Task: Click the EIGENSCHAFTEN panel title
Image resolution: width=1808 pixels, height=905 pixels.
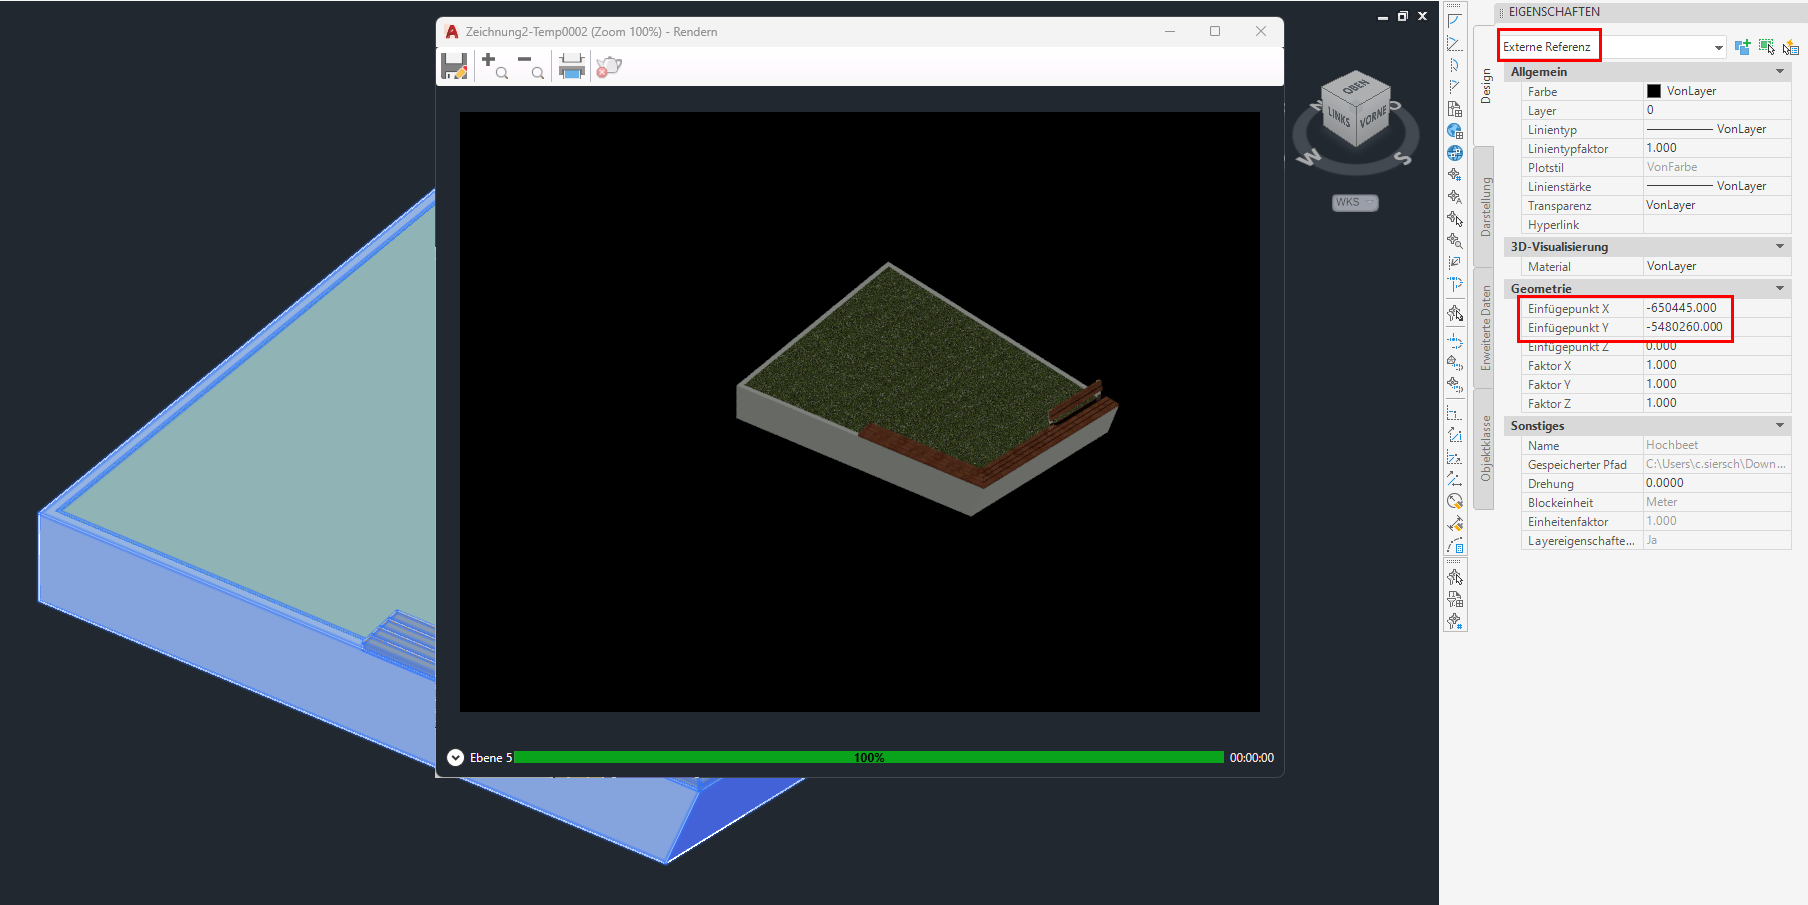Action: coord(1554,12)
